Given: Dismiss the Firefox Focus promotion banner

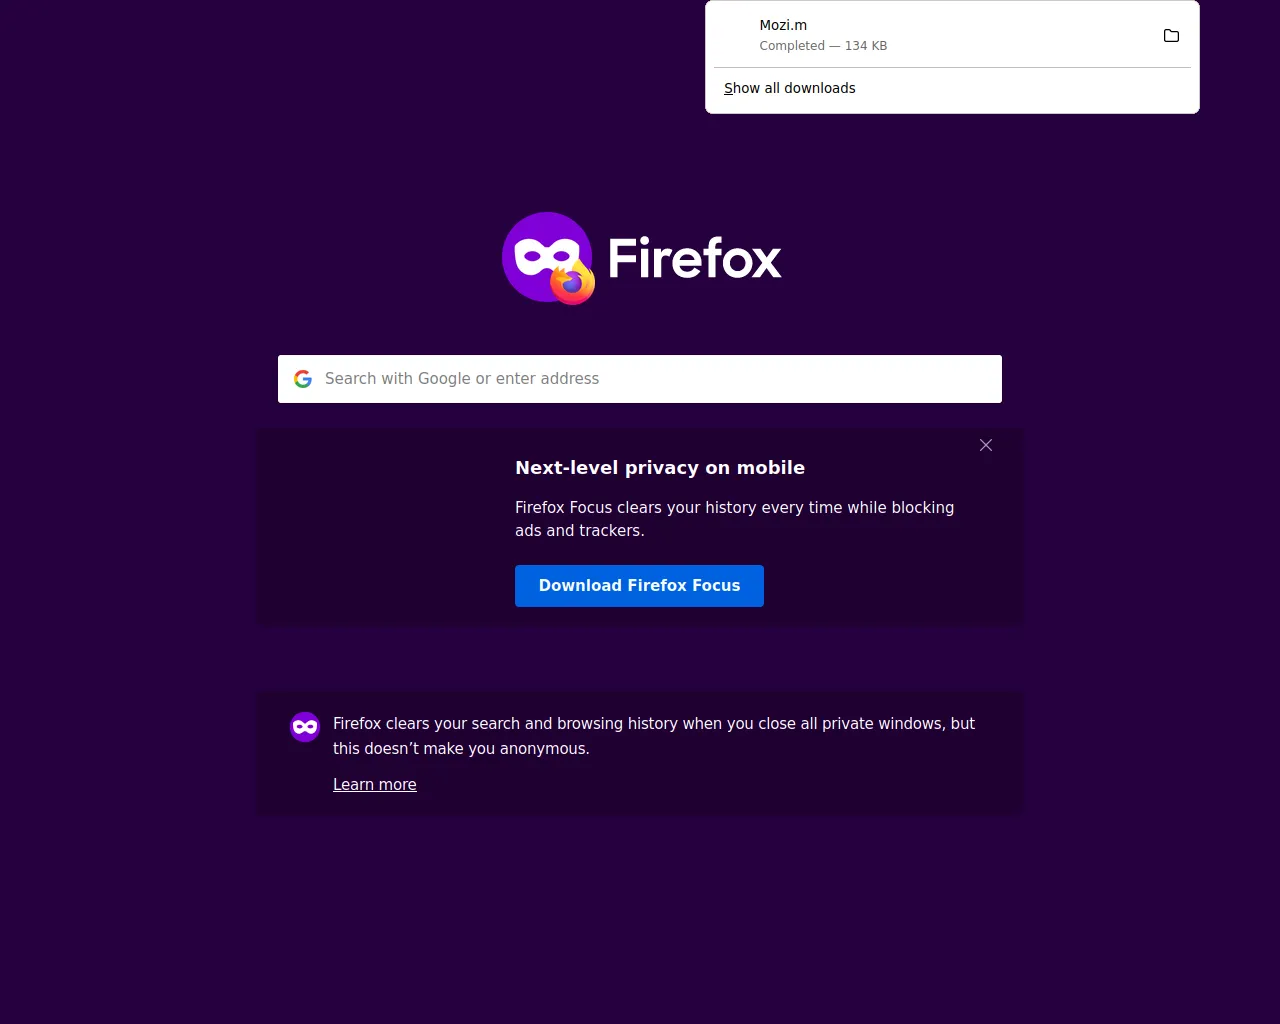Looking at the screenshot, I should pos(986,445).
